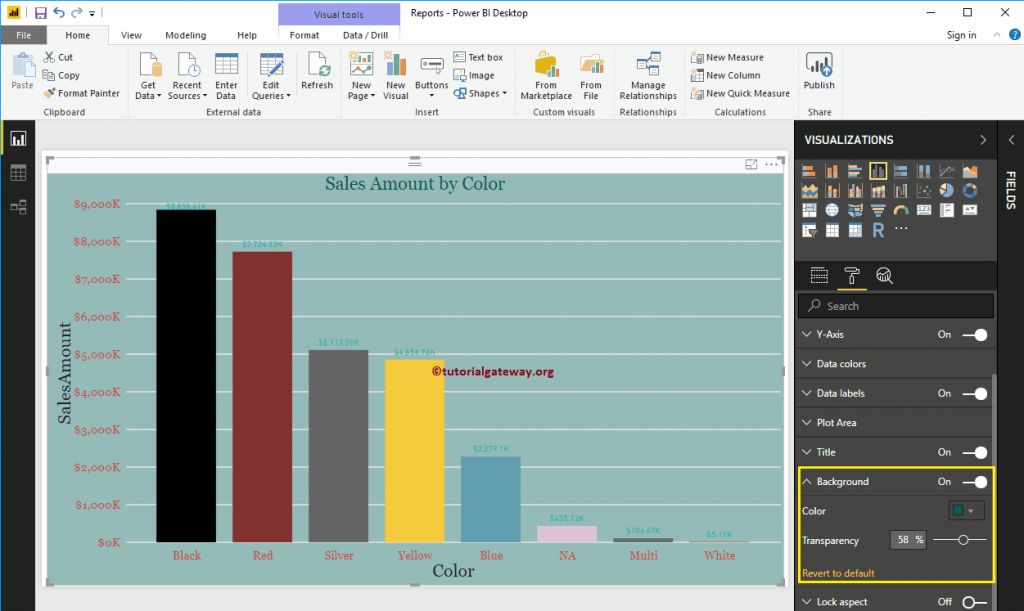This screenshot has height=611, width=1024.
Task: Switch to the Modeling tab
Action: pos(184,34)
